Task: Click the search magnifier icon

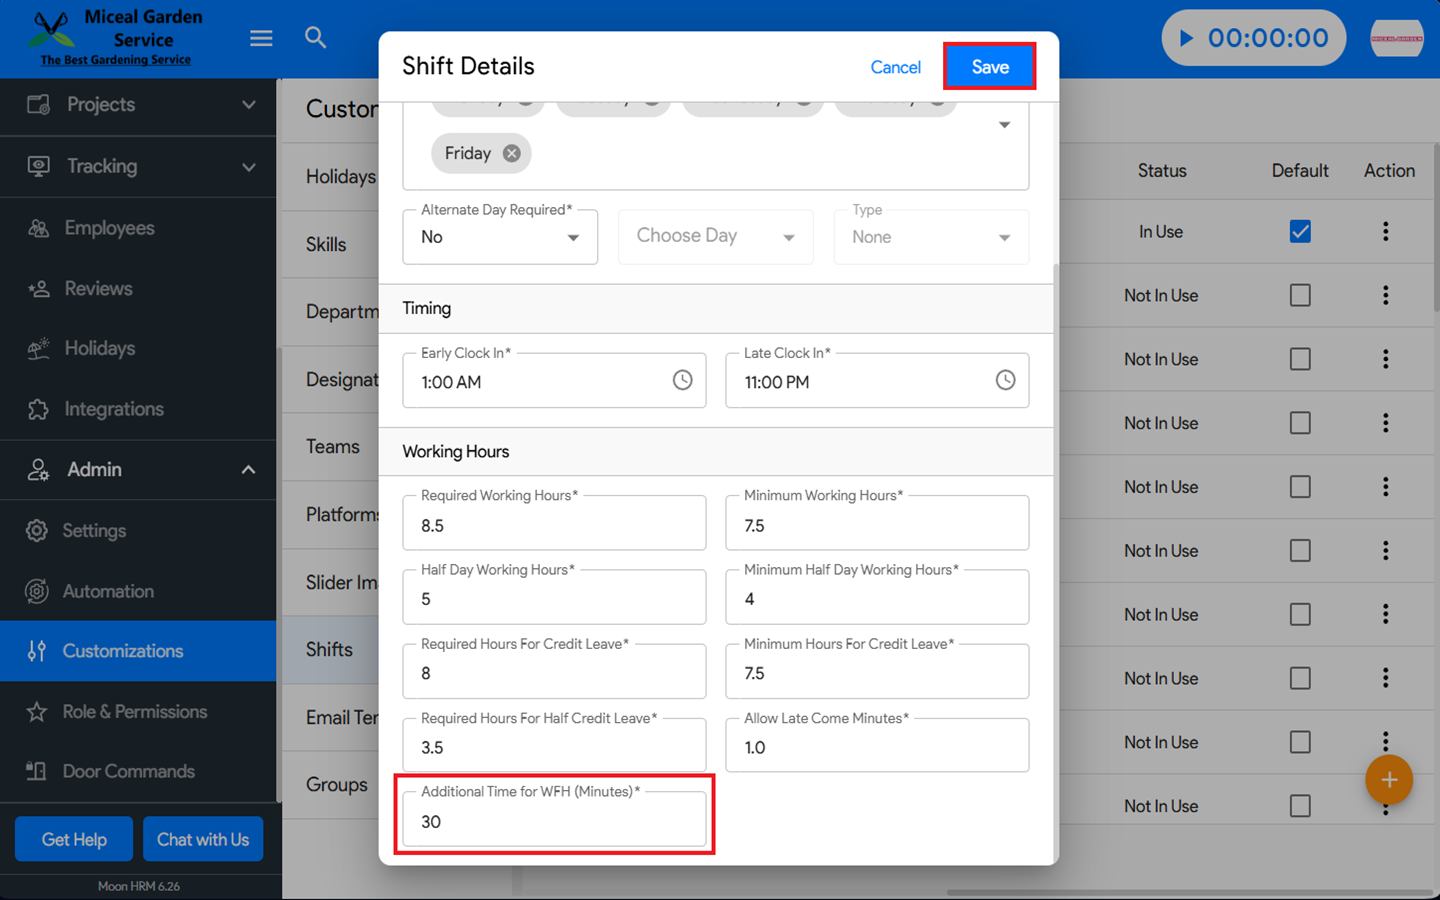Action: 315,38
